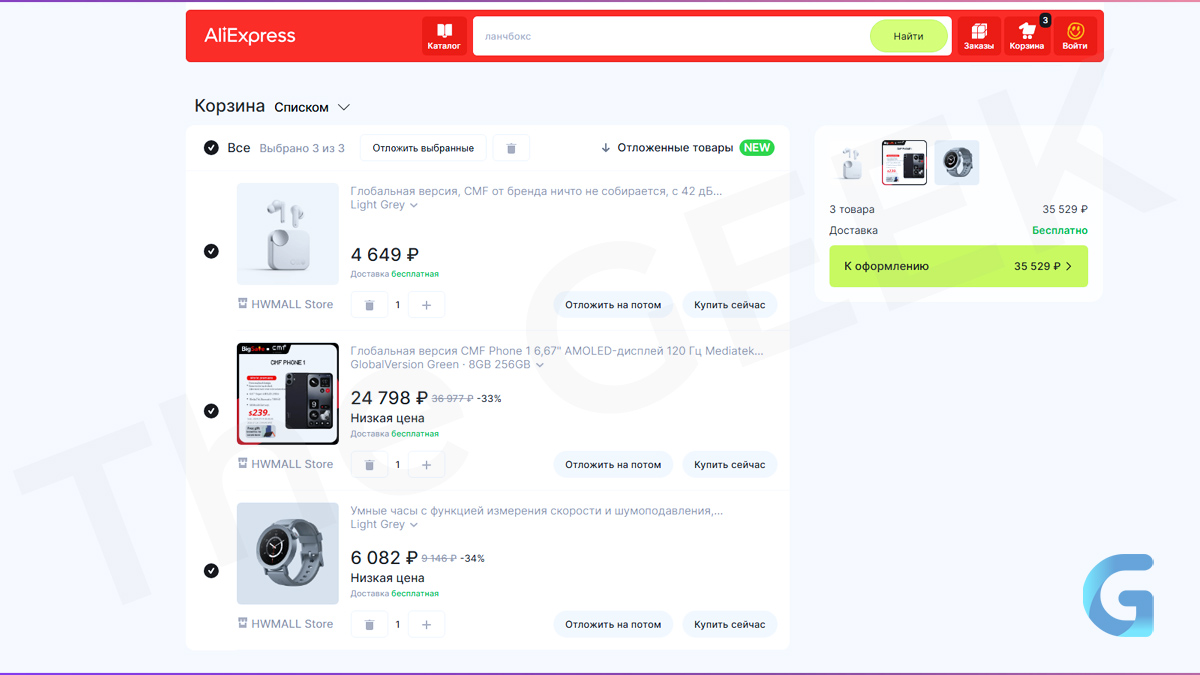Screen dimensions: 1200x675
Task: Click the NEW badge
Action: 757,148
